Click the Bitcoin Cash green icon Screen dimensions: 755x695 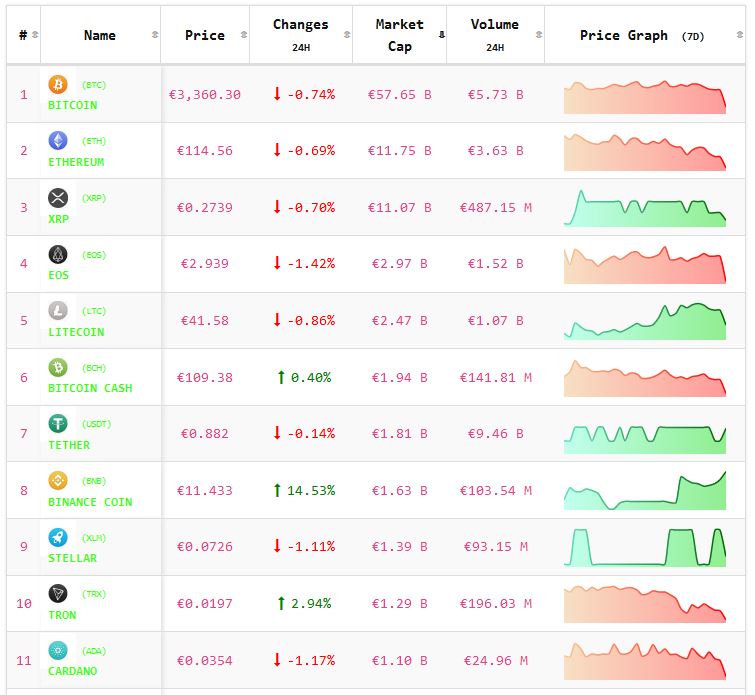pyautogui.click(x=58, y=367)
